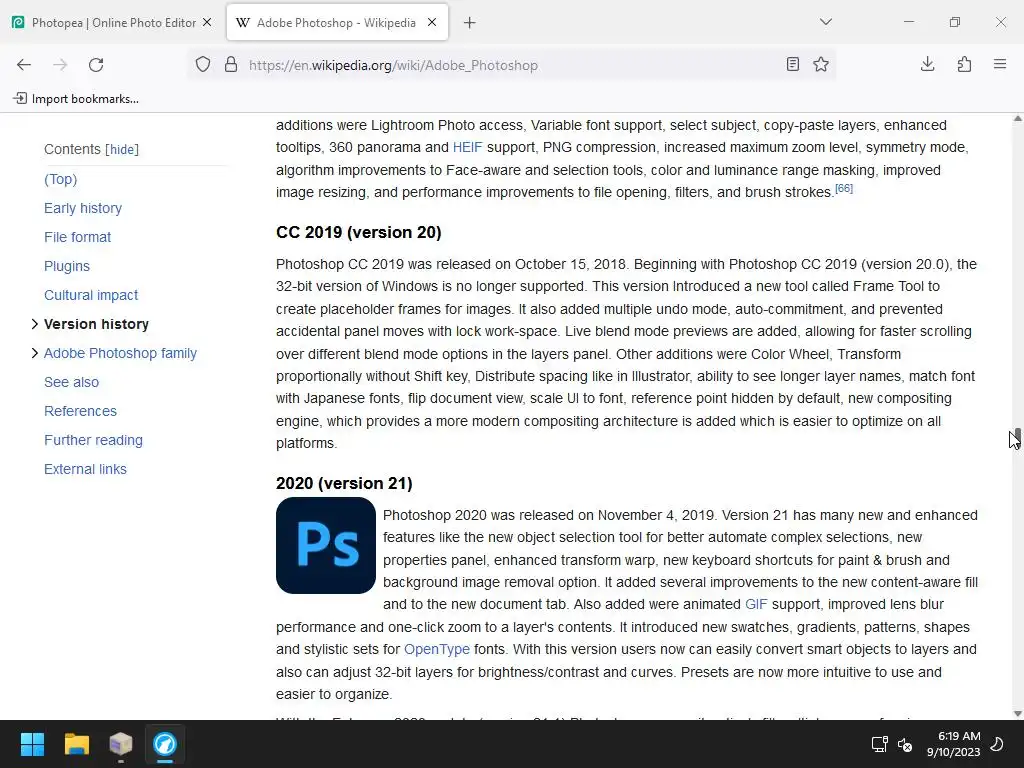Open the Firefox hamburger menu
Image resolution: width=1024 pixels, height=768 pixels.
tap(1000, 65)
